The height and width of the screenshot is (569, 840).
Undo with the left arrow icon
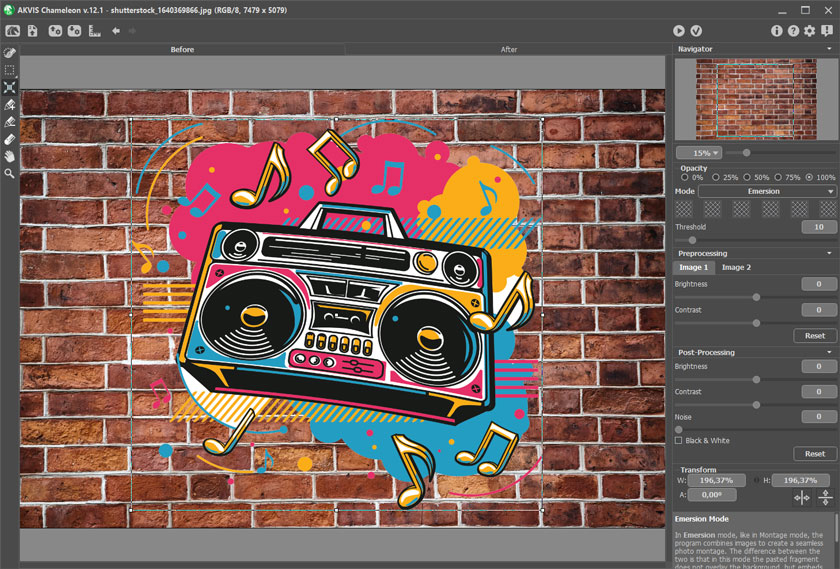pos(116,31)
